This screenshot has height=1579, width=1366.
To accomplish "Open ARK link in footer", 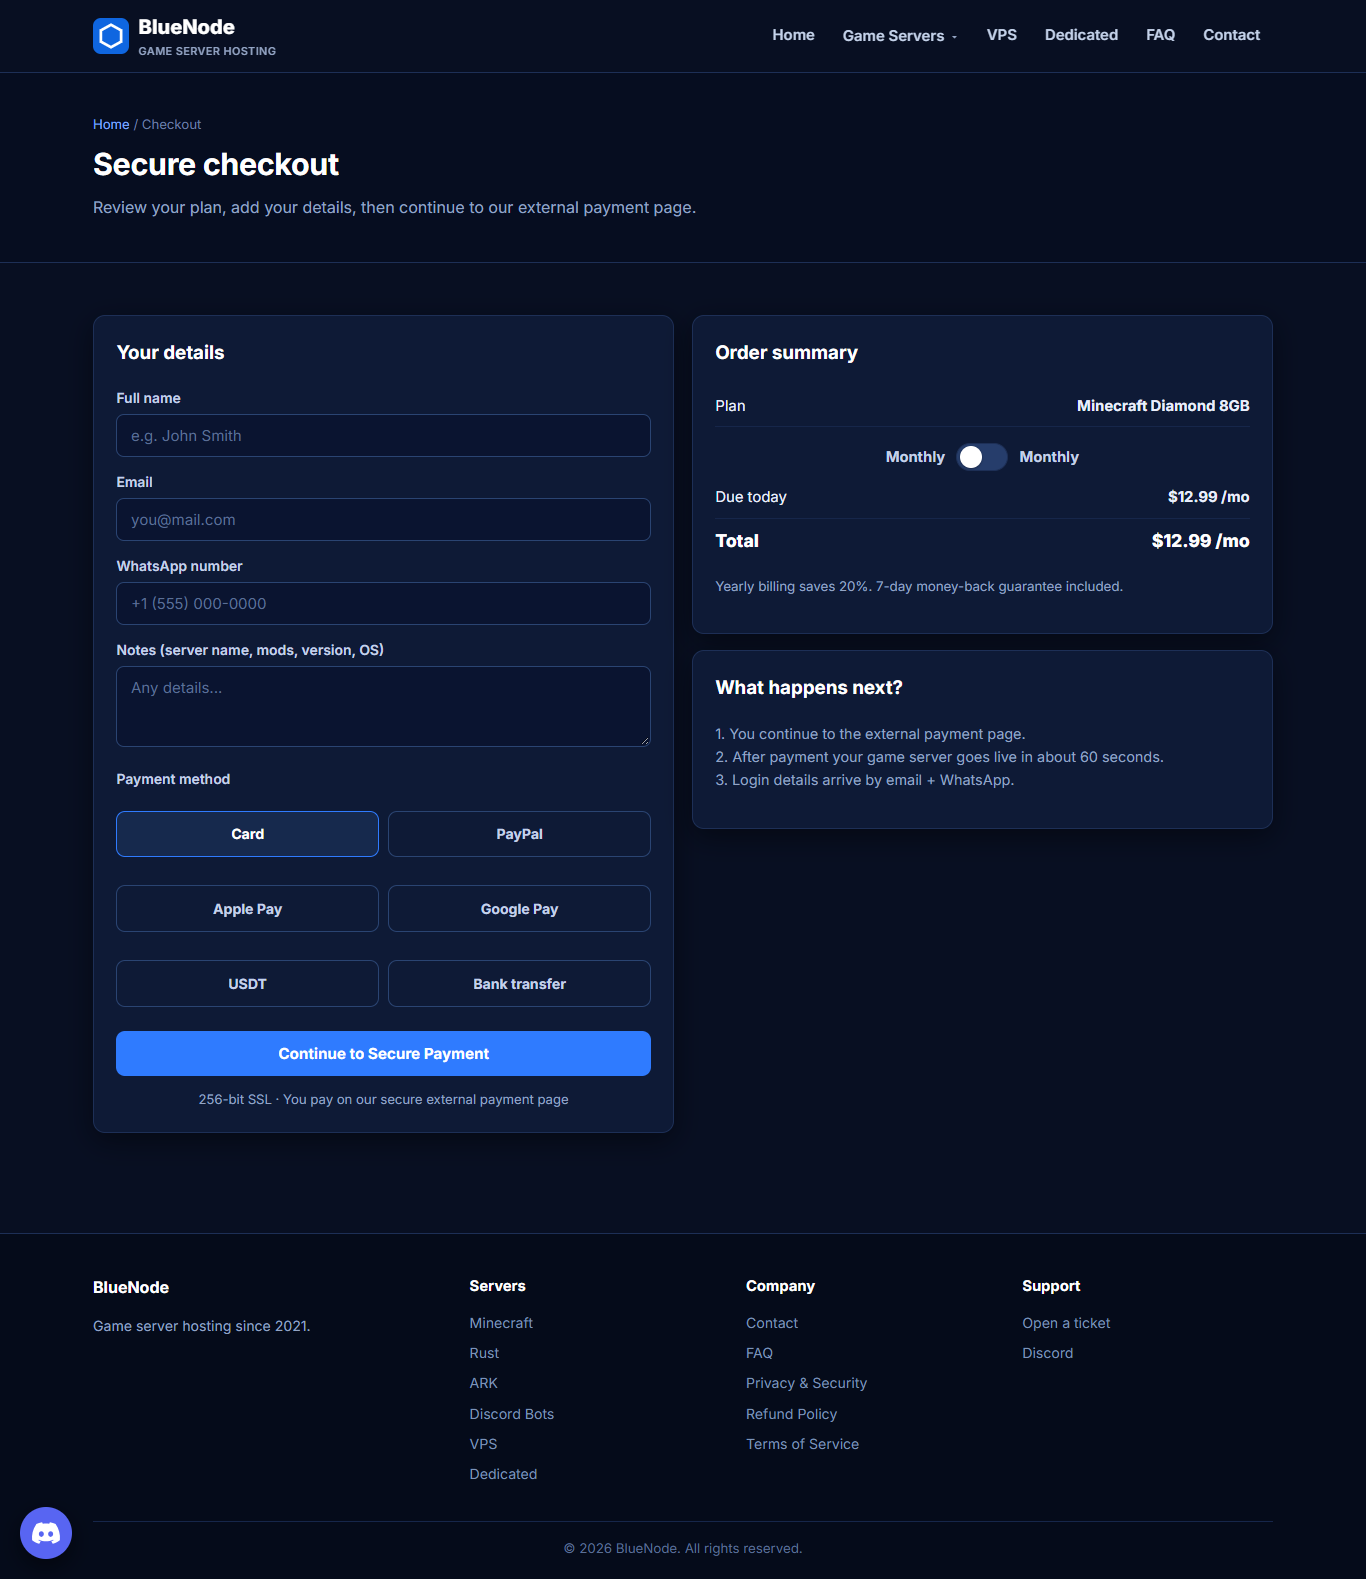I will point(483,1383).
